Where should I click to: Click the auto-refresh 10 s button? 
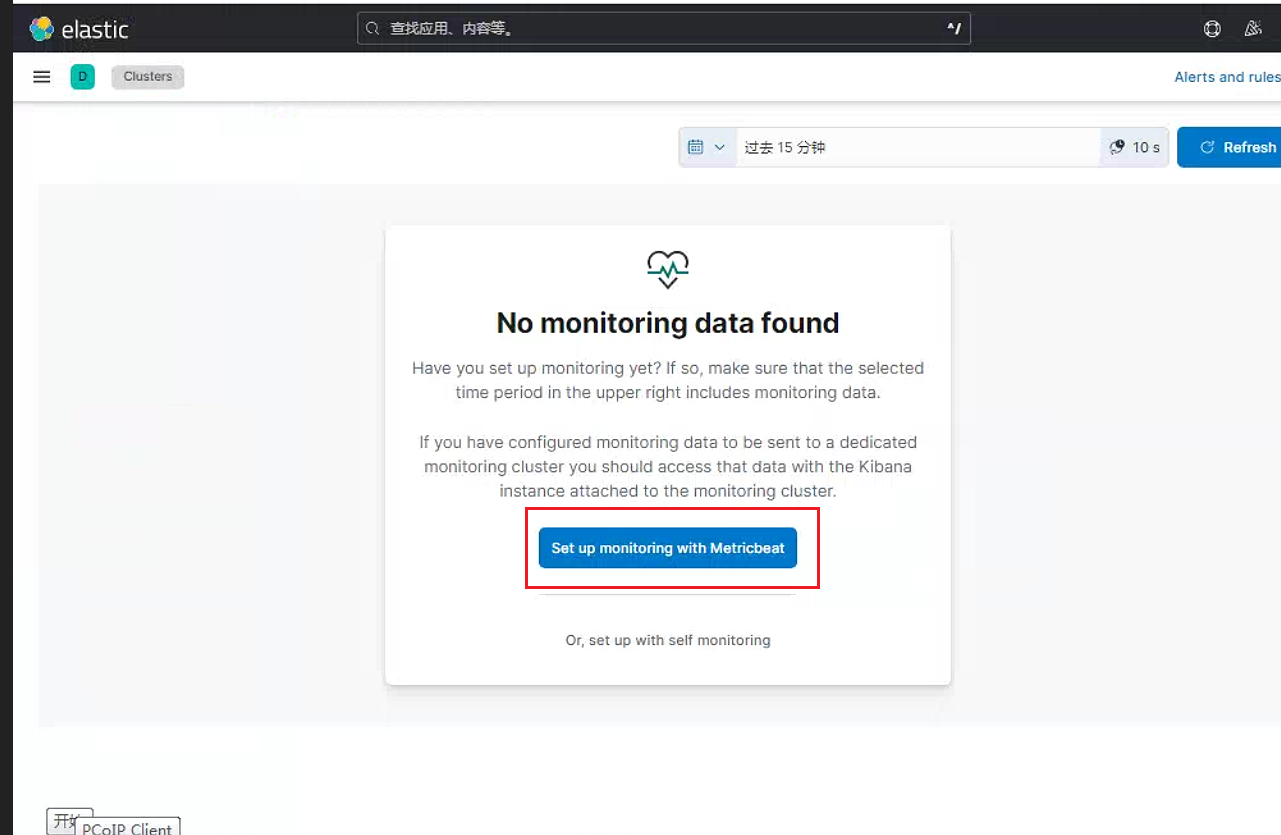[x=1135, y=147]
